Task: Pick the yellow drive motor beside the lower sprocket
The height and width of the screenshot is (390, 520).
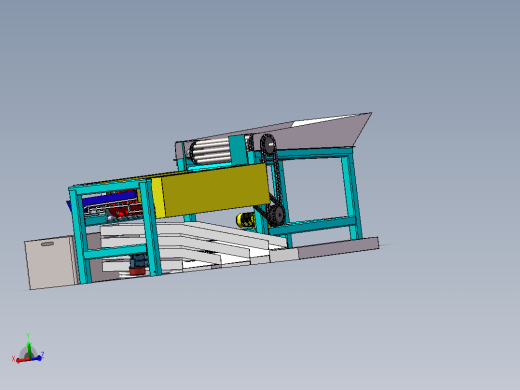Action: tap(246, 220)
